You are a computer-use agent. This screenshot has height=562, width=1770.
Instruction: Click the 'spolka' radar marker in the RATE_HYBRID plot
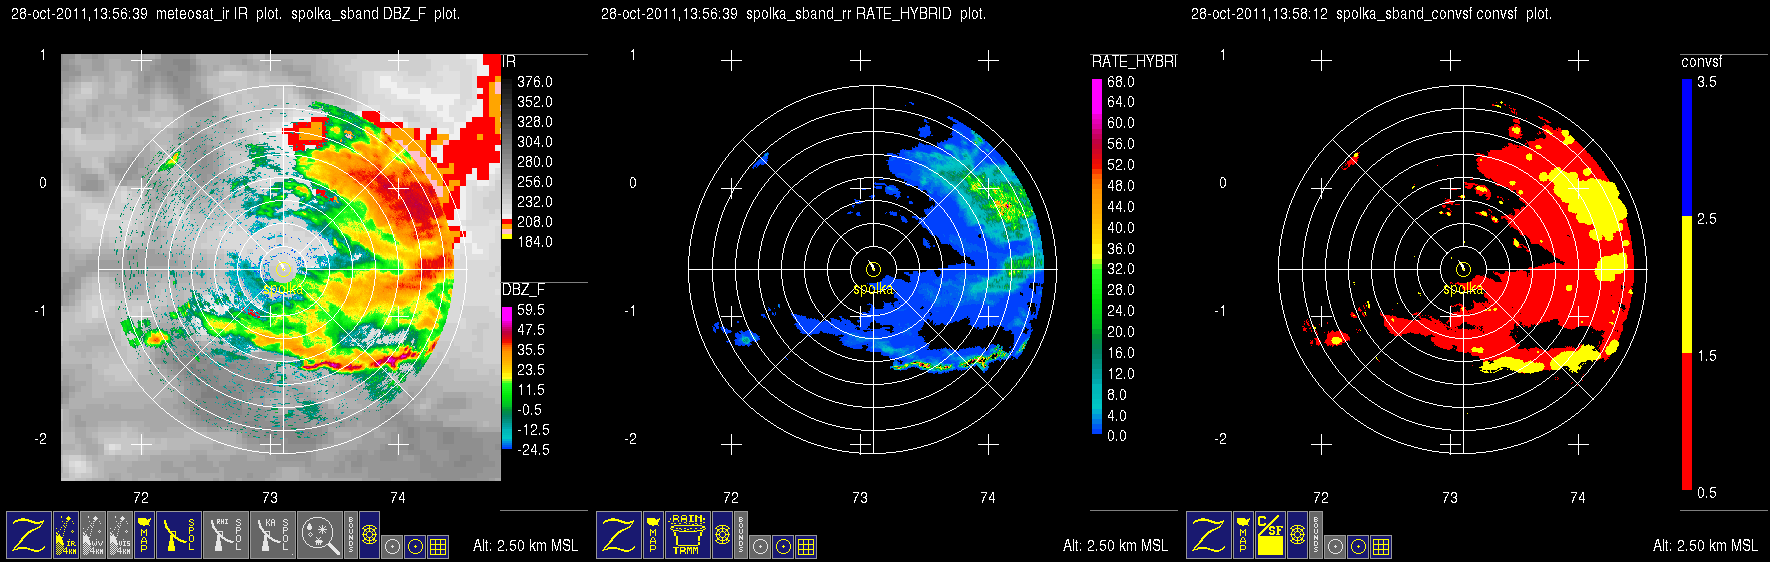click(x=873, y=289)
